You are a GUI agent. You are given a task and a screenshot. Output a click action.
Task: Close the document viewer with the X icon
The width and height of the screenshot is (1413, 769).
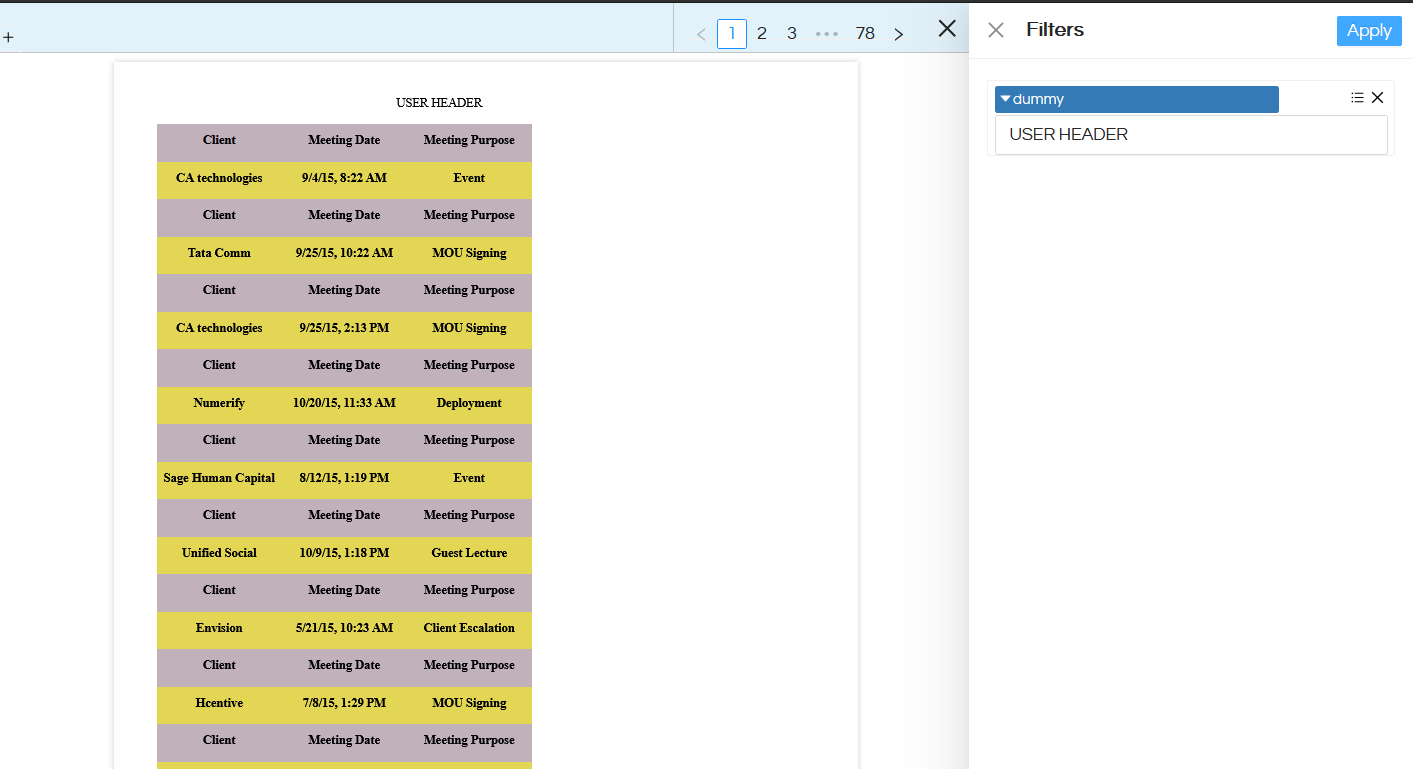(946, 28)
